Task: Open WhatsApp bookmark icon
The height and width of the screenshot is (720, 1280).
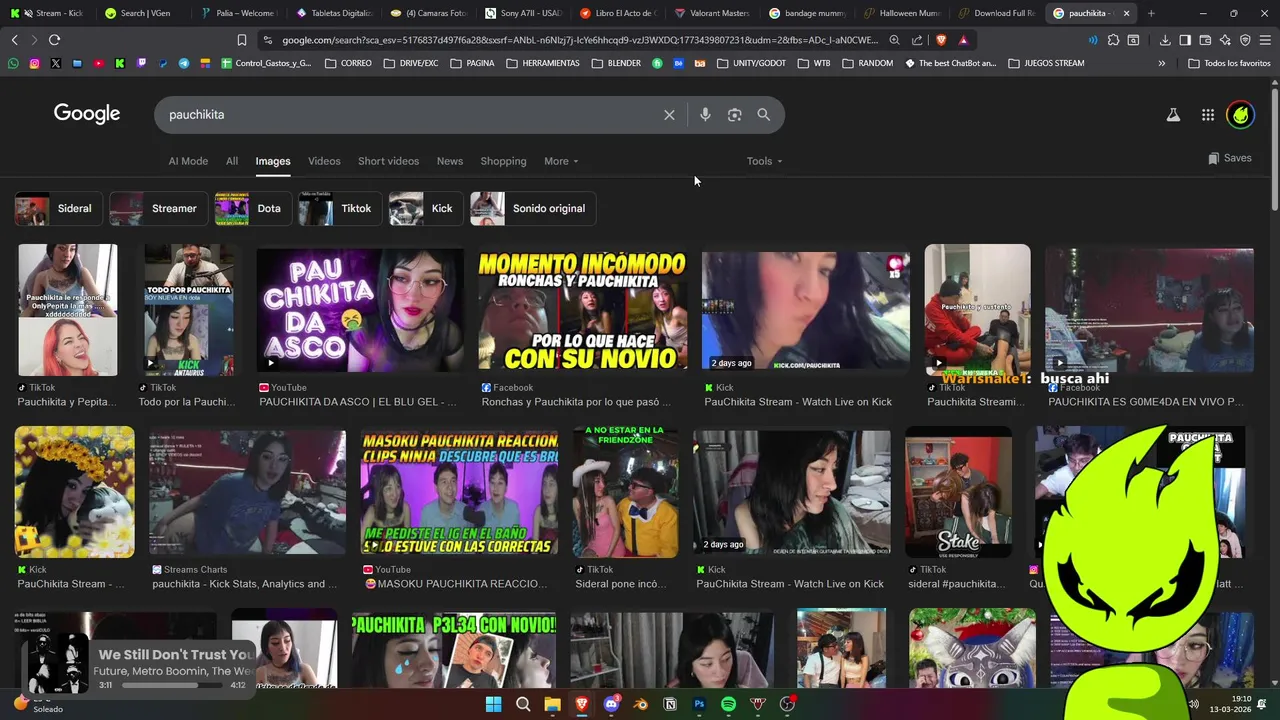Action: [x=13, y=63]
